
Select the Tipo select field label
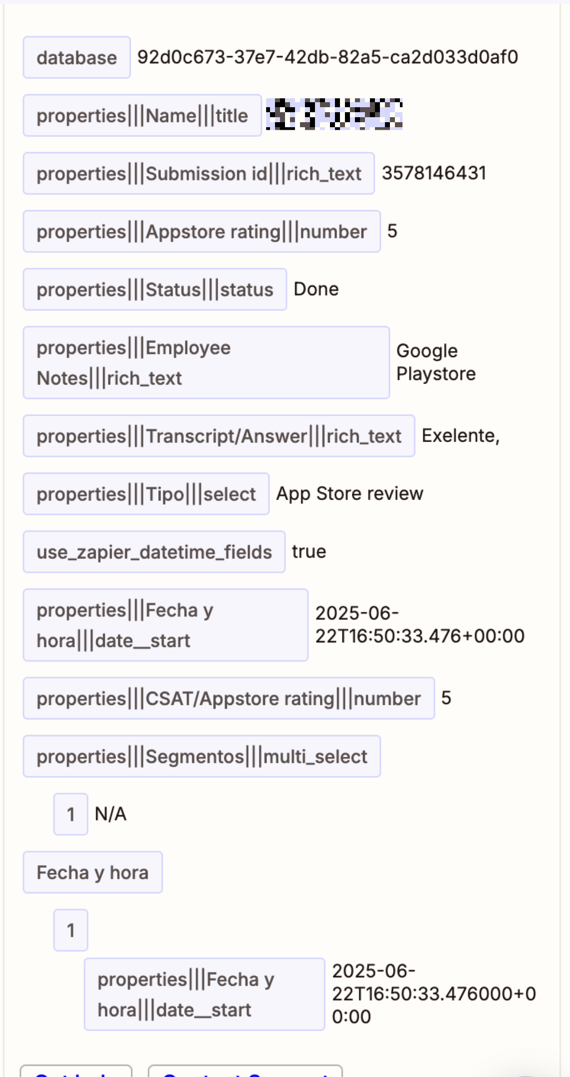tap(146, 494)
